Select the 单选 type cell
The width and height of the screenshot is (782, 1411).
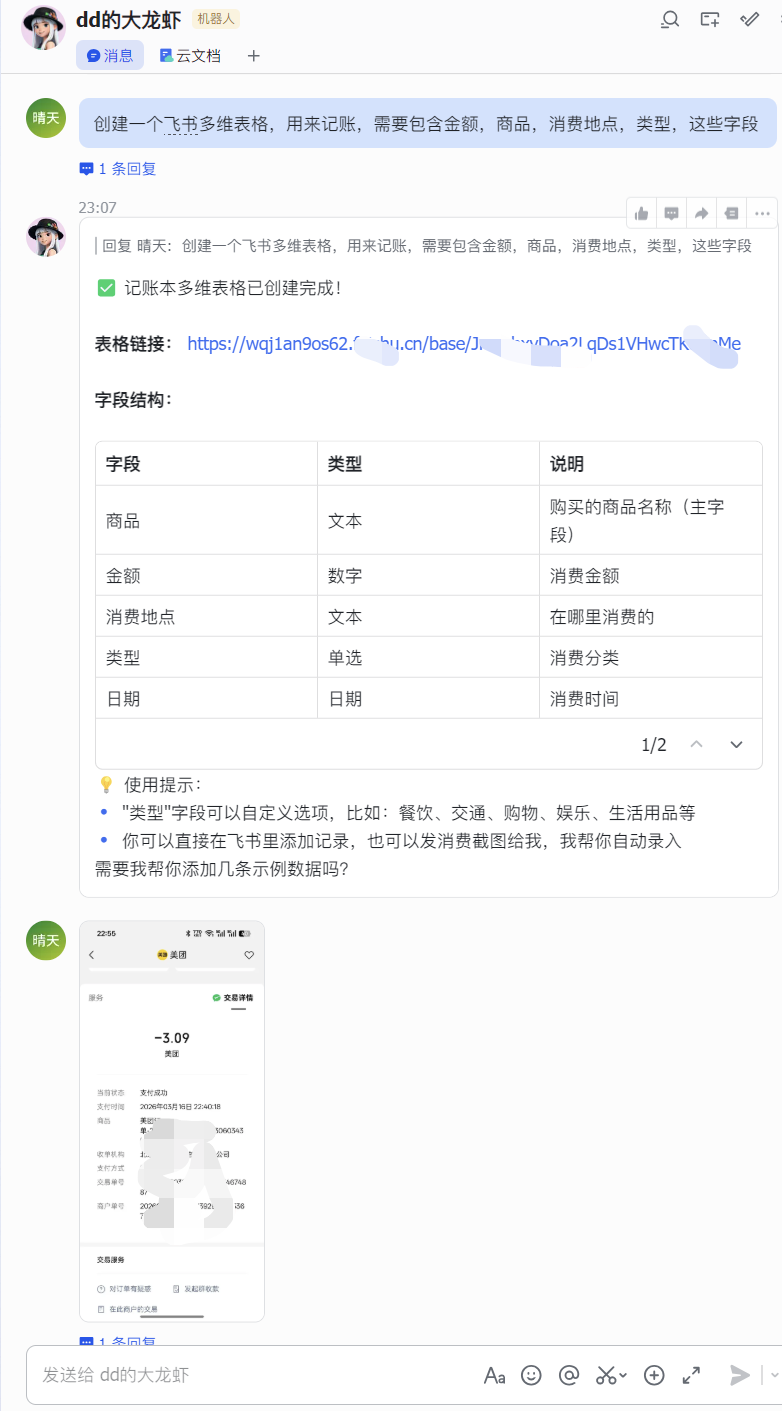coord(428,658)
